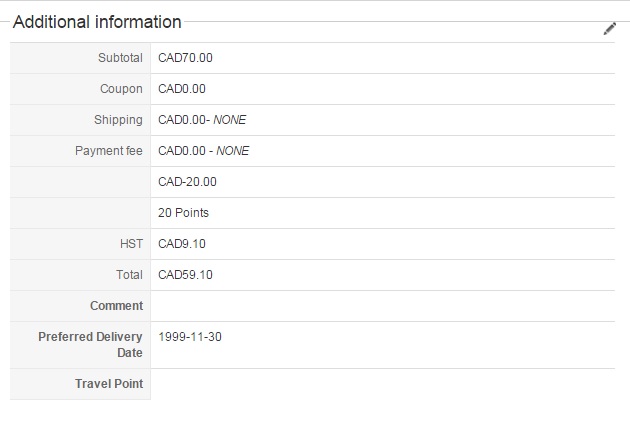Screen dimensions: 630x424
Task: Click the Shipping value CAD0.00- NONE
Action: [x=202, y=120]
